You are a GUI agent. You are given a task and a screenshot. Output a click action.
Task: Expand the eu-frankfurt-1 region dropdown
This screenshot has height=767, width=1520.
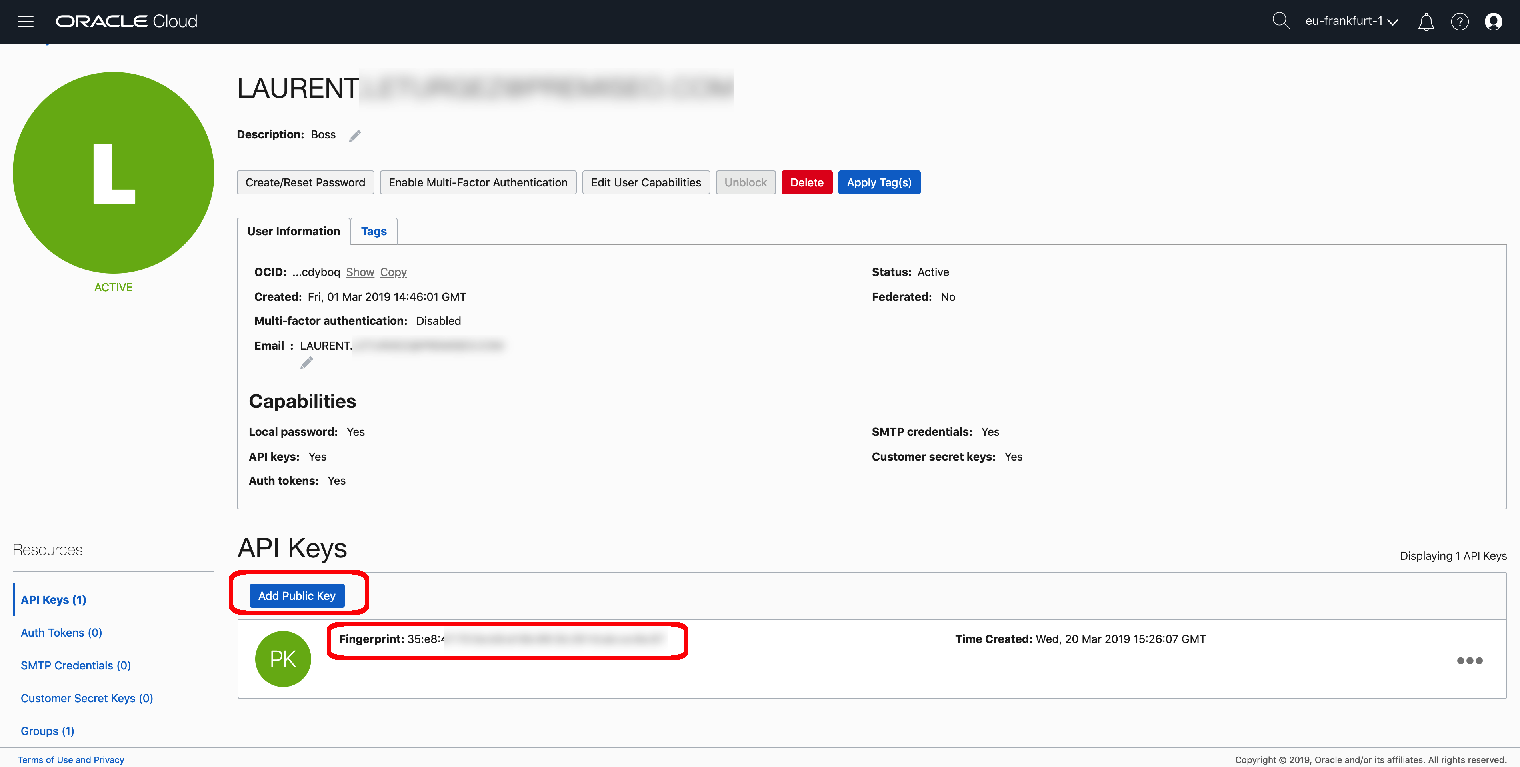[x=1351, y=21]
